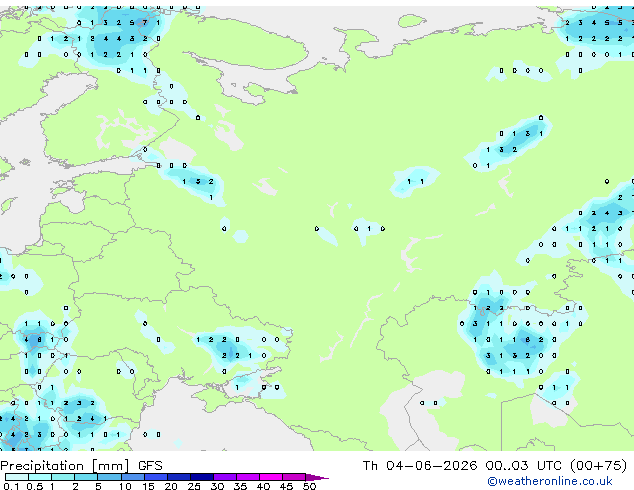Pick legend swatch between 0.1 and 0.5
Screen dimensions: 634x490
pos(17,477)
